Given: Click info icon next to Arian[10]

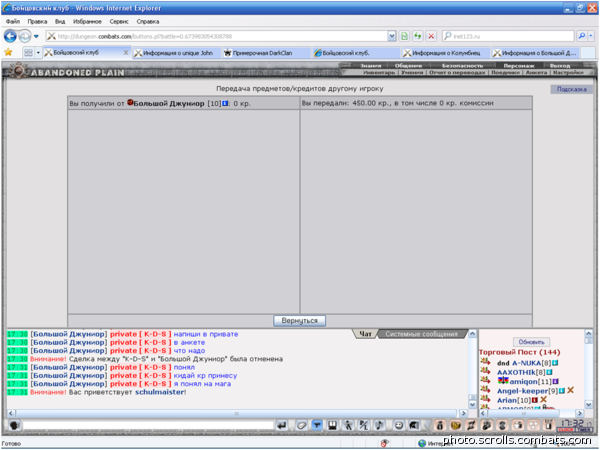Looking at the screenshot, I should click(x=535, y=400).
